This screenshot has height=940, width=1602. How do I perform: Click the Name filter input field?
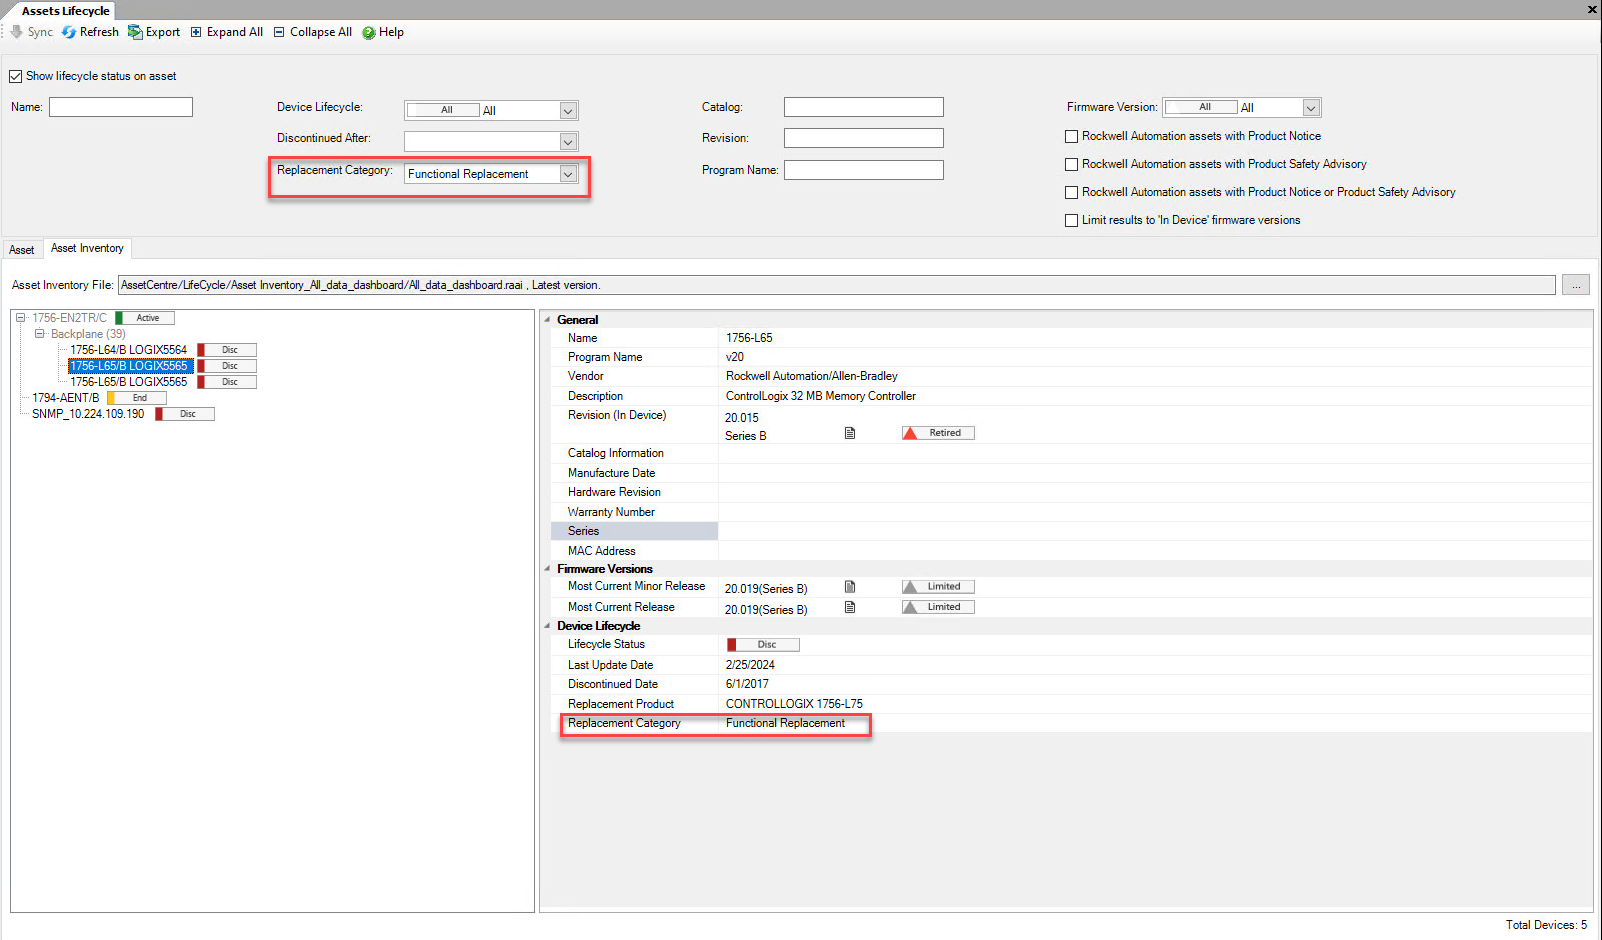[x=121, y=107]
